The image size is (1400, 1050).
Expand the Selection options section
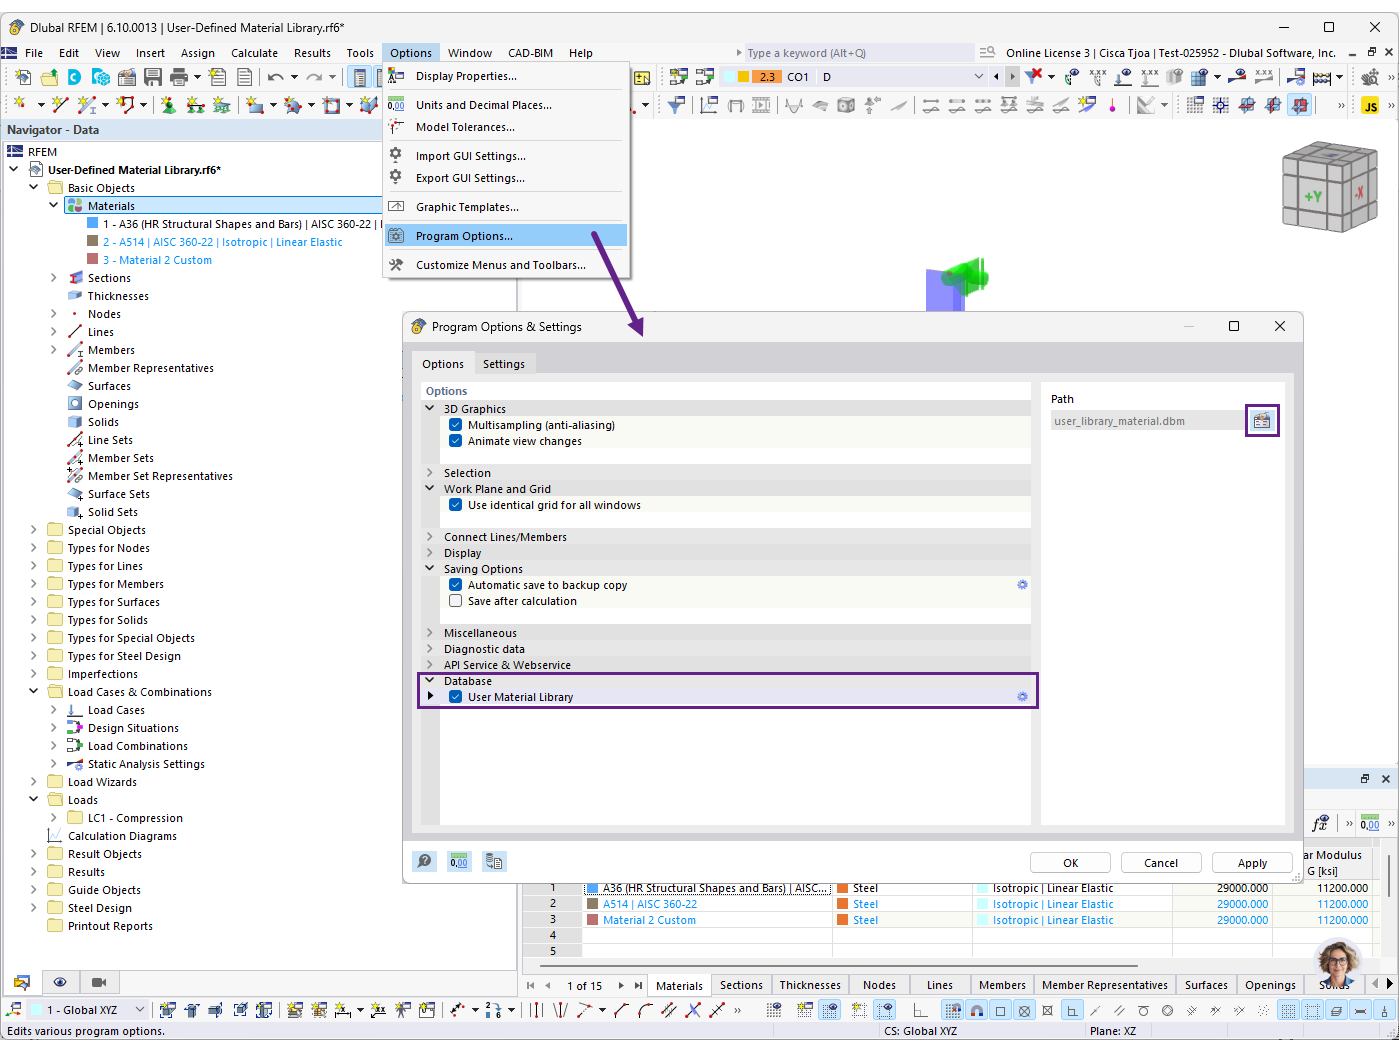(430, 472)
